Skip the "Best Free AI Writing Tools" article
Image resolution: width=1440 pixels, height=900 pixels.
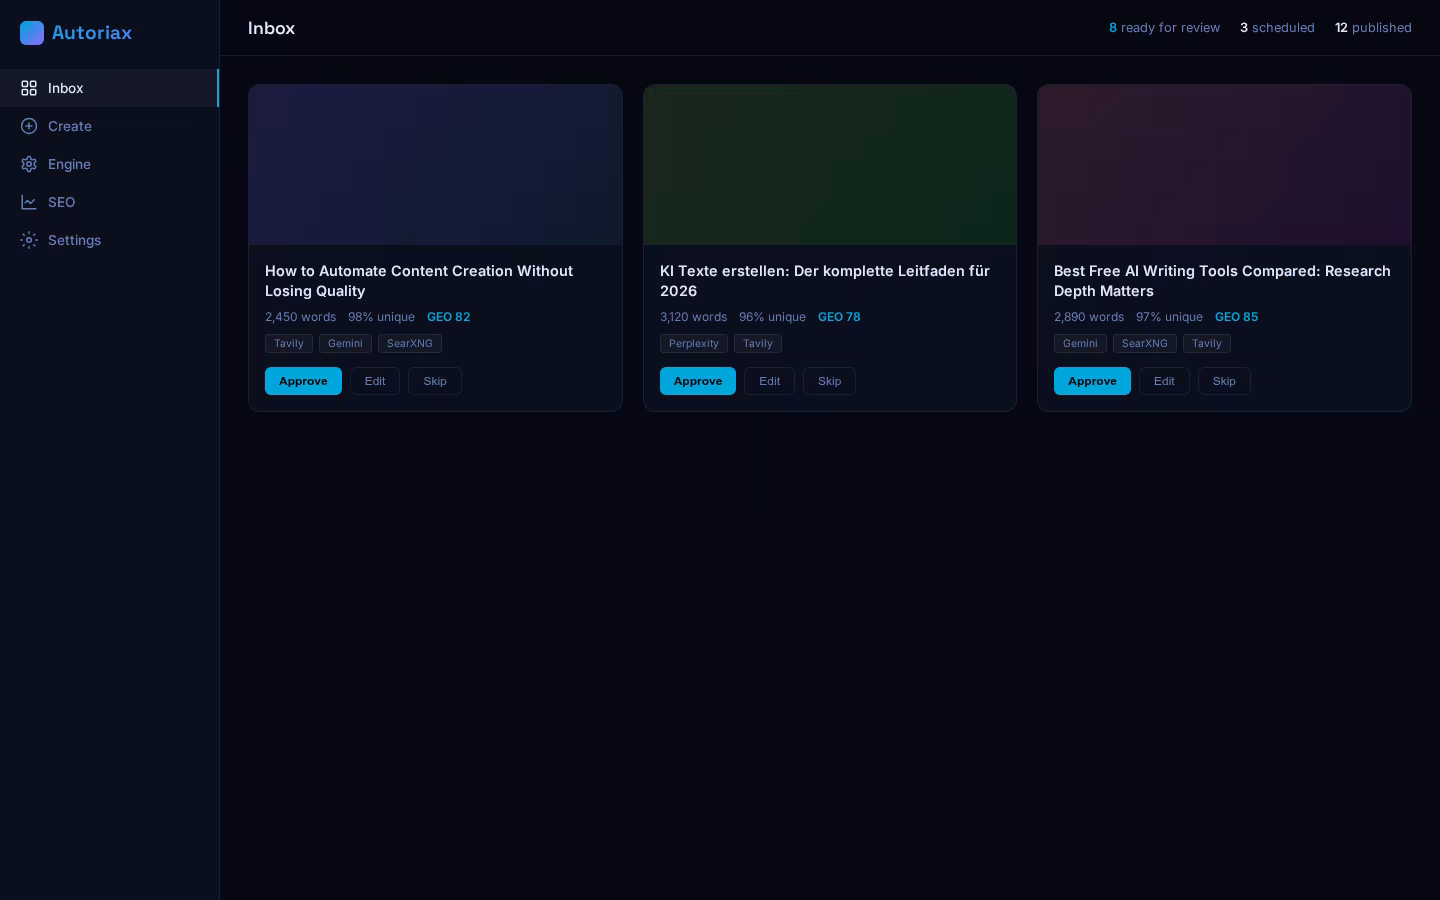pos(1224,381)
